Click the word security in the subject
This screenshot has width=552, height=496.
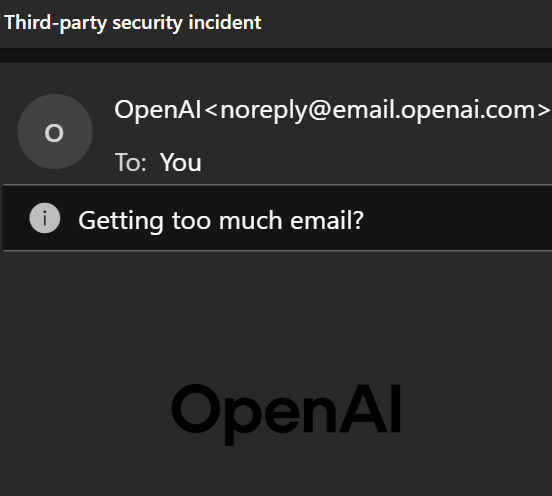[x=147, y=23]
